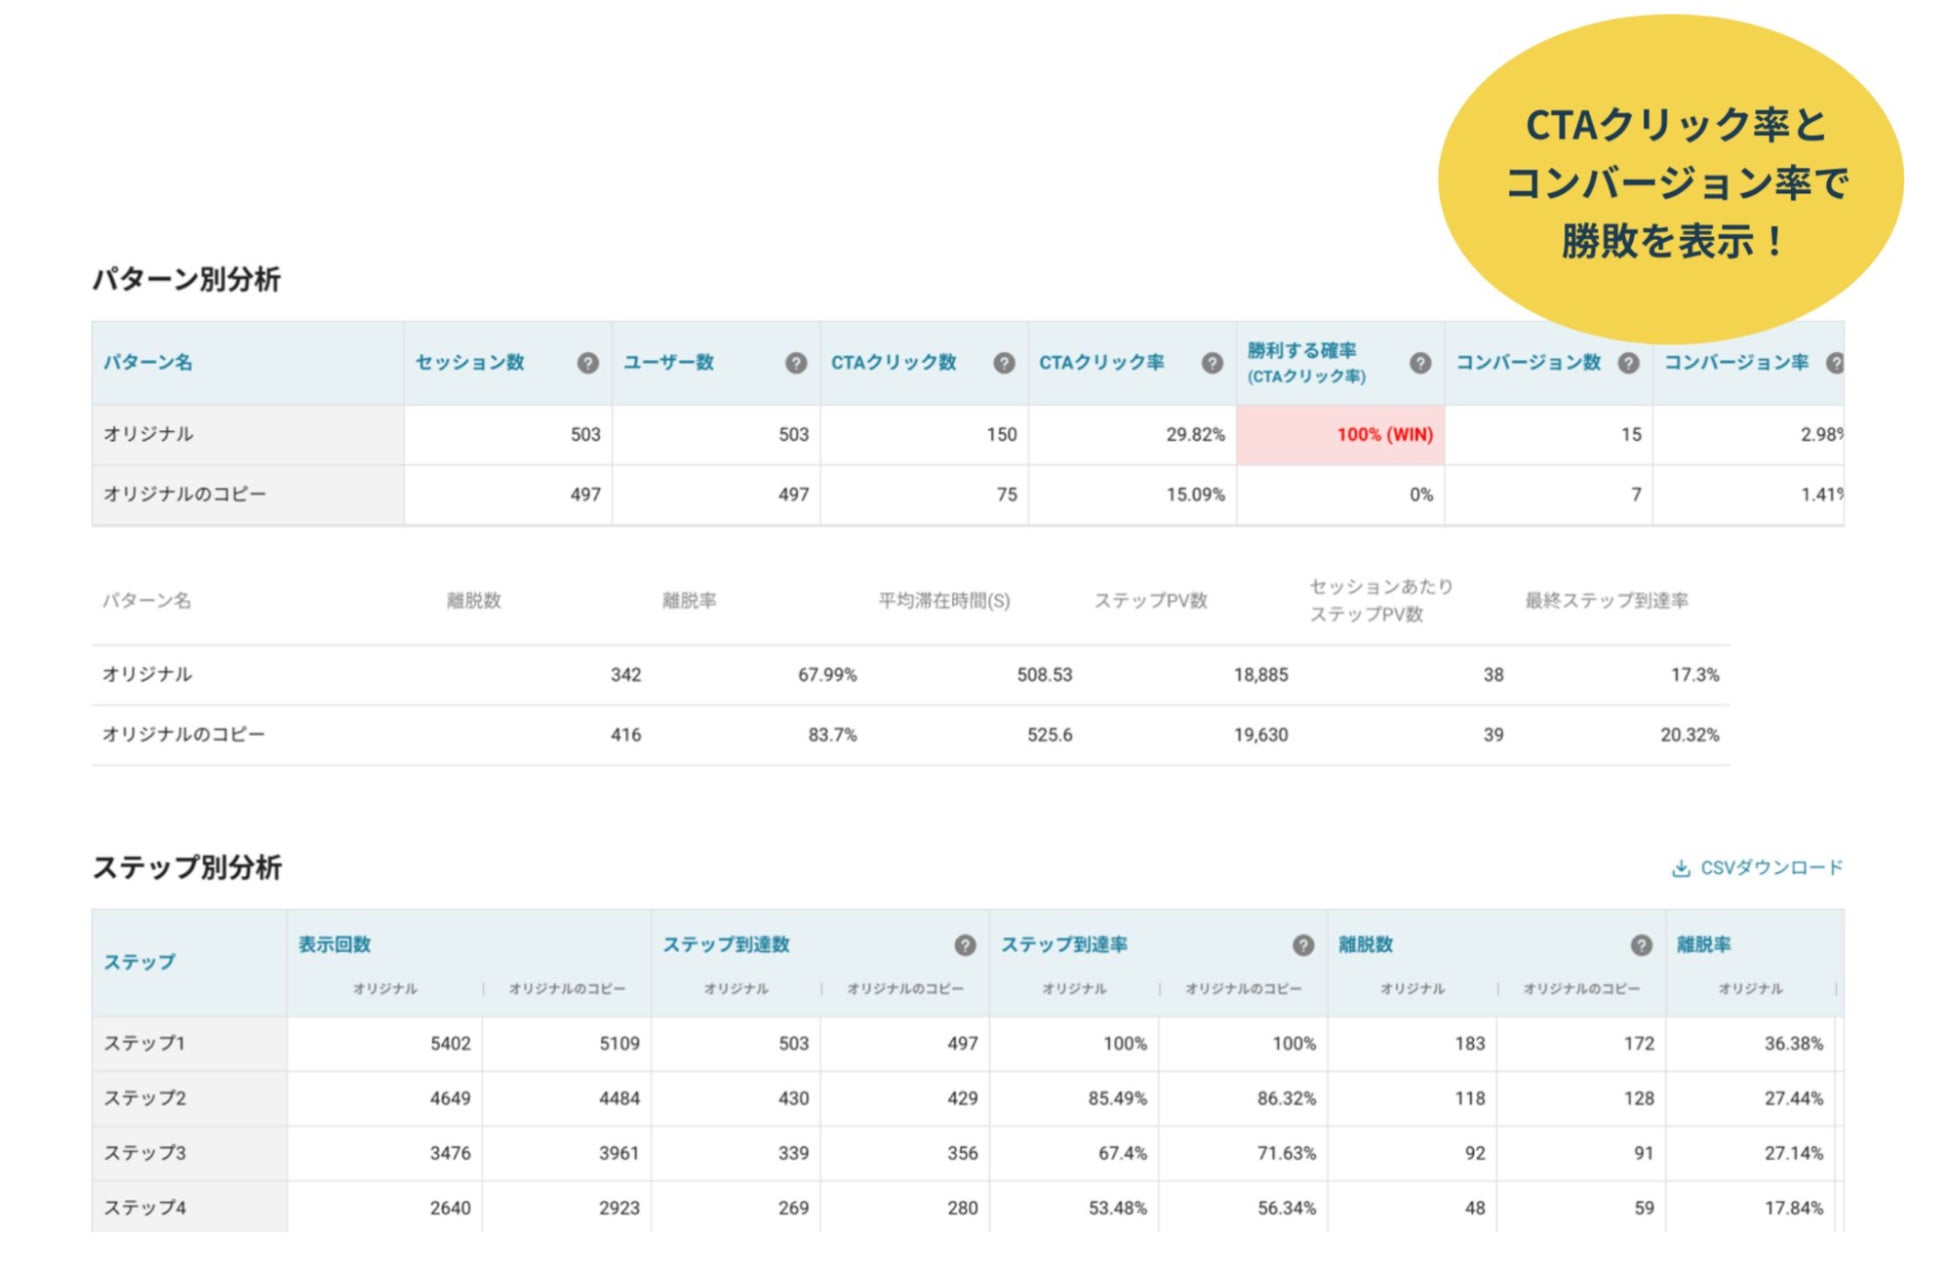Click help icon next to セッション数
The height and width of the screenshot is (1267, 1950).
(588, 363)
